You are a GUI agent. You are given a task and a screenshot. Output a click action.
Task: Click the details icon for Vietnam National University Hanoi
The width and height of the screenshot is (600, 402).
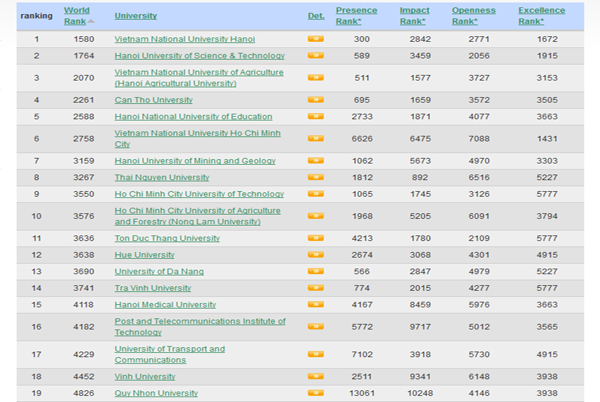tap(315, 40)
